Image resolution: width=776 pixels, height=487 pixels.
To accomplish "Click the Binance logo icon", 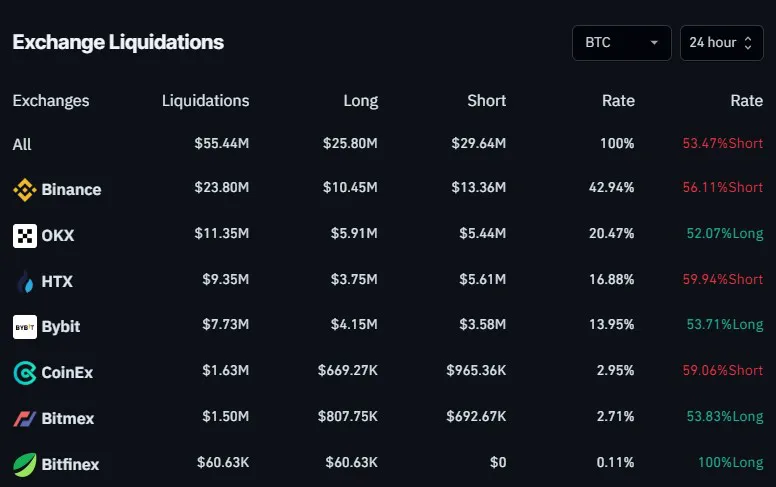I will click(x=24, y=189).
